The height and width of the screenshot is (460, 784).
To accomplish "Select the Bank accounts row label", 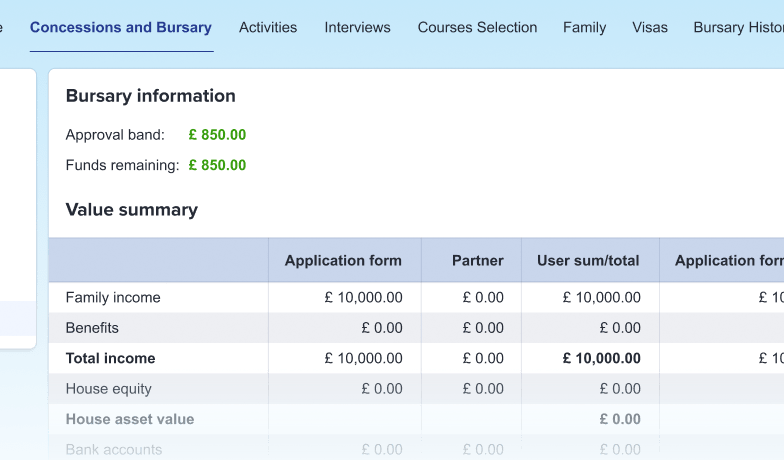I will pos(114,450).
